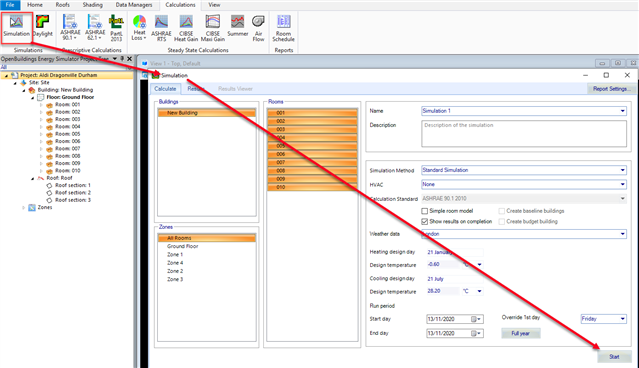Image resolution: width=639 pixels, height=368 pixels.
Task: Open the Heat Loss calculation
Action: 139,27
